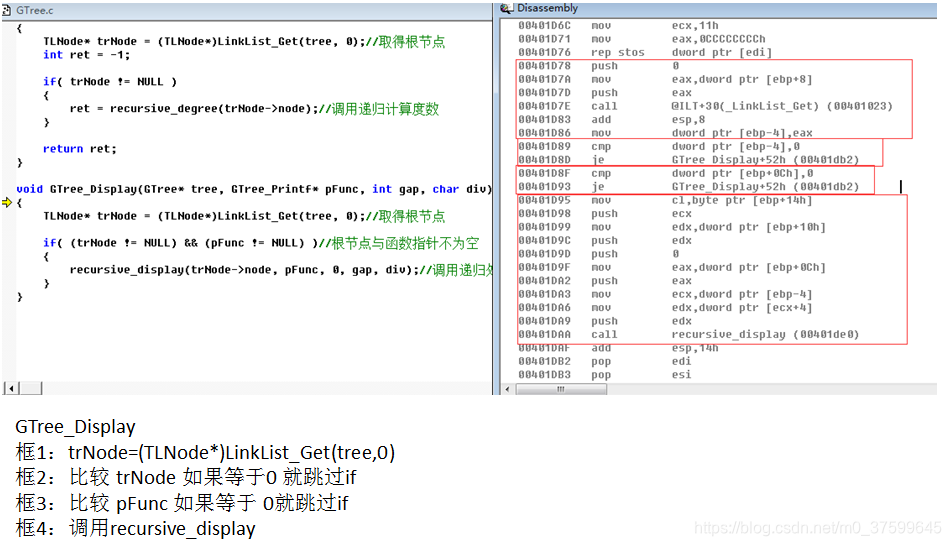Screen dimensions: 951x546
Task: Click disassembly line 00401D99 mov edx,[ebp+10h]
Action: 672,227
